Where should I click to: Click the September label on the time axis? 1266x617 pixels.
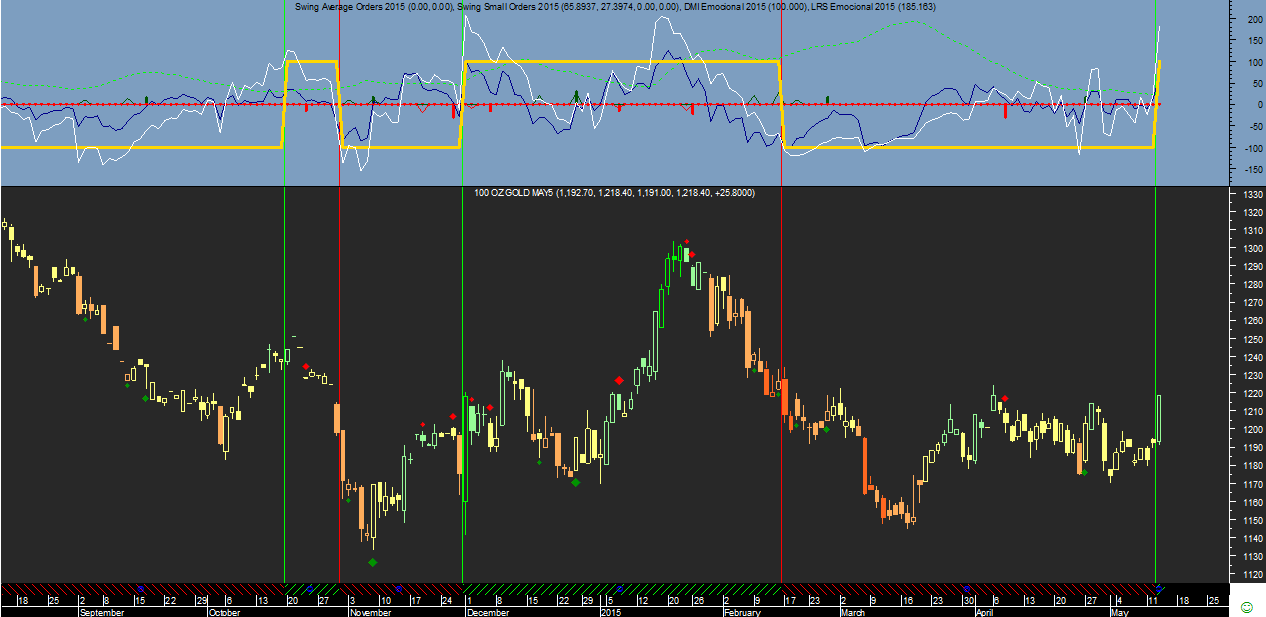(101, 612)
